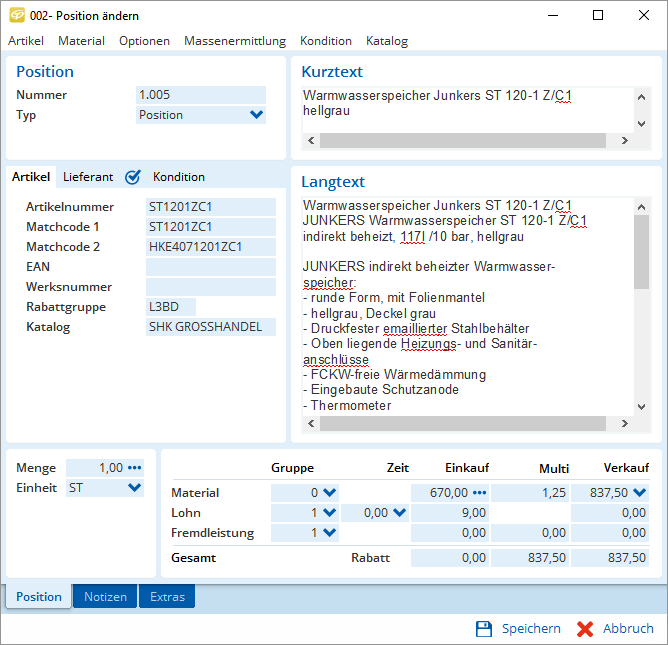Click the Speichern floppy disk icon
The height and width of the screenshot is (645, 668).
tap(484, 629)
